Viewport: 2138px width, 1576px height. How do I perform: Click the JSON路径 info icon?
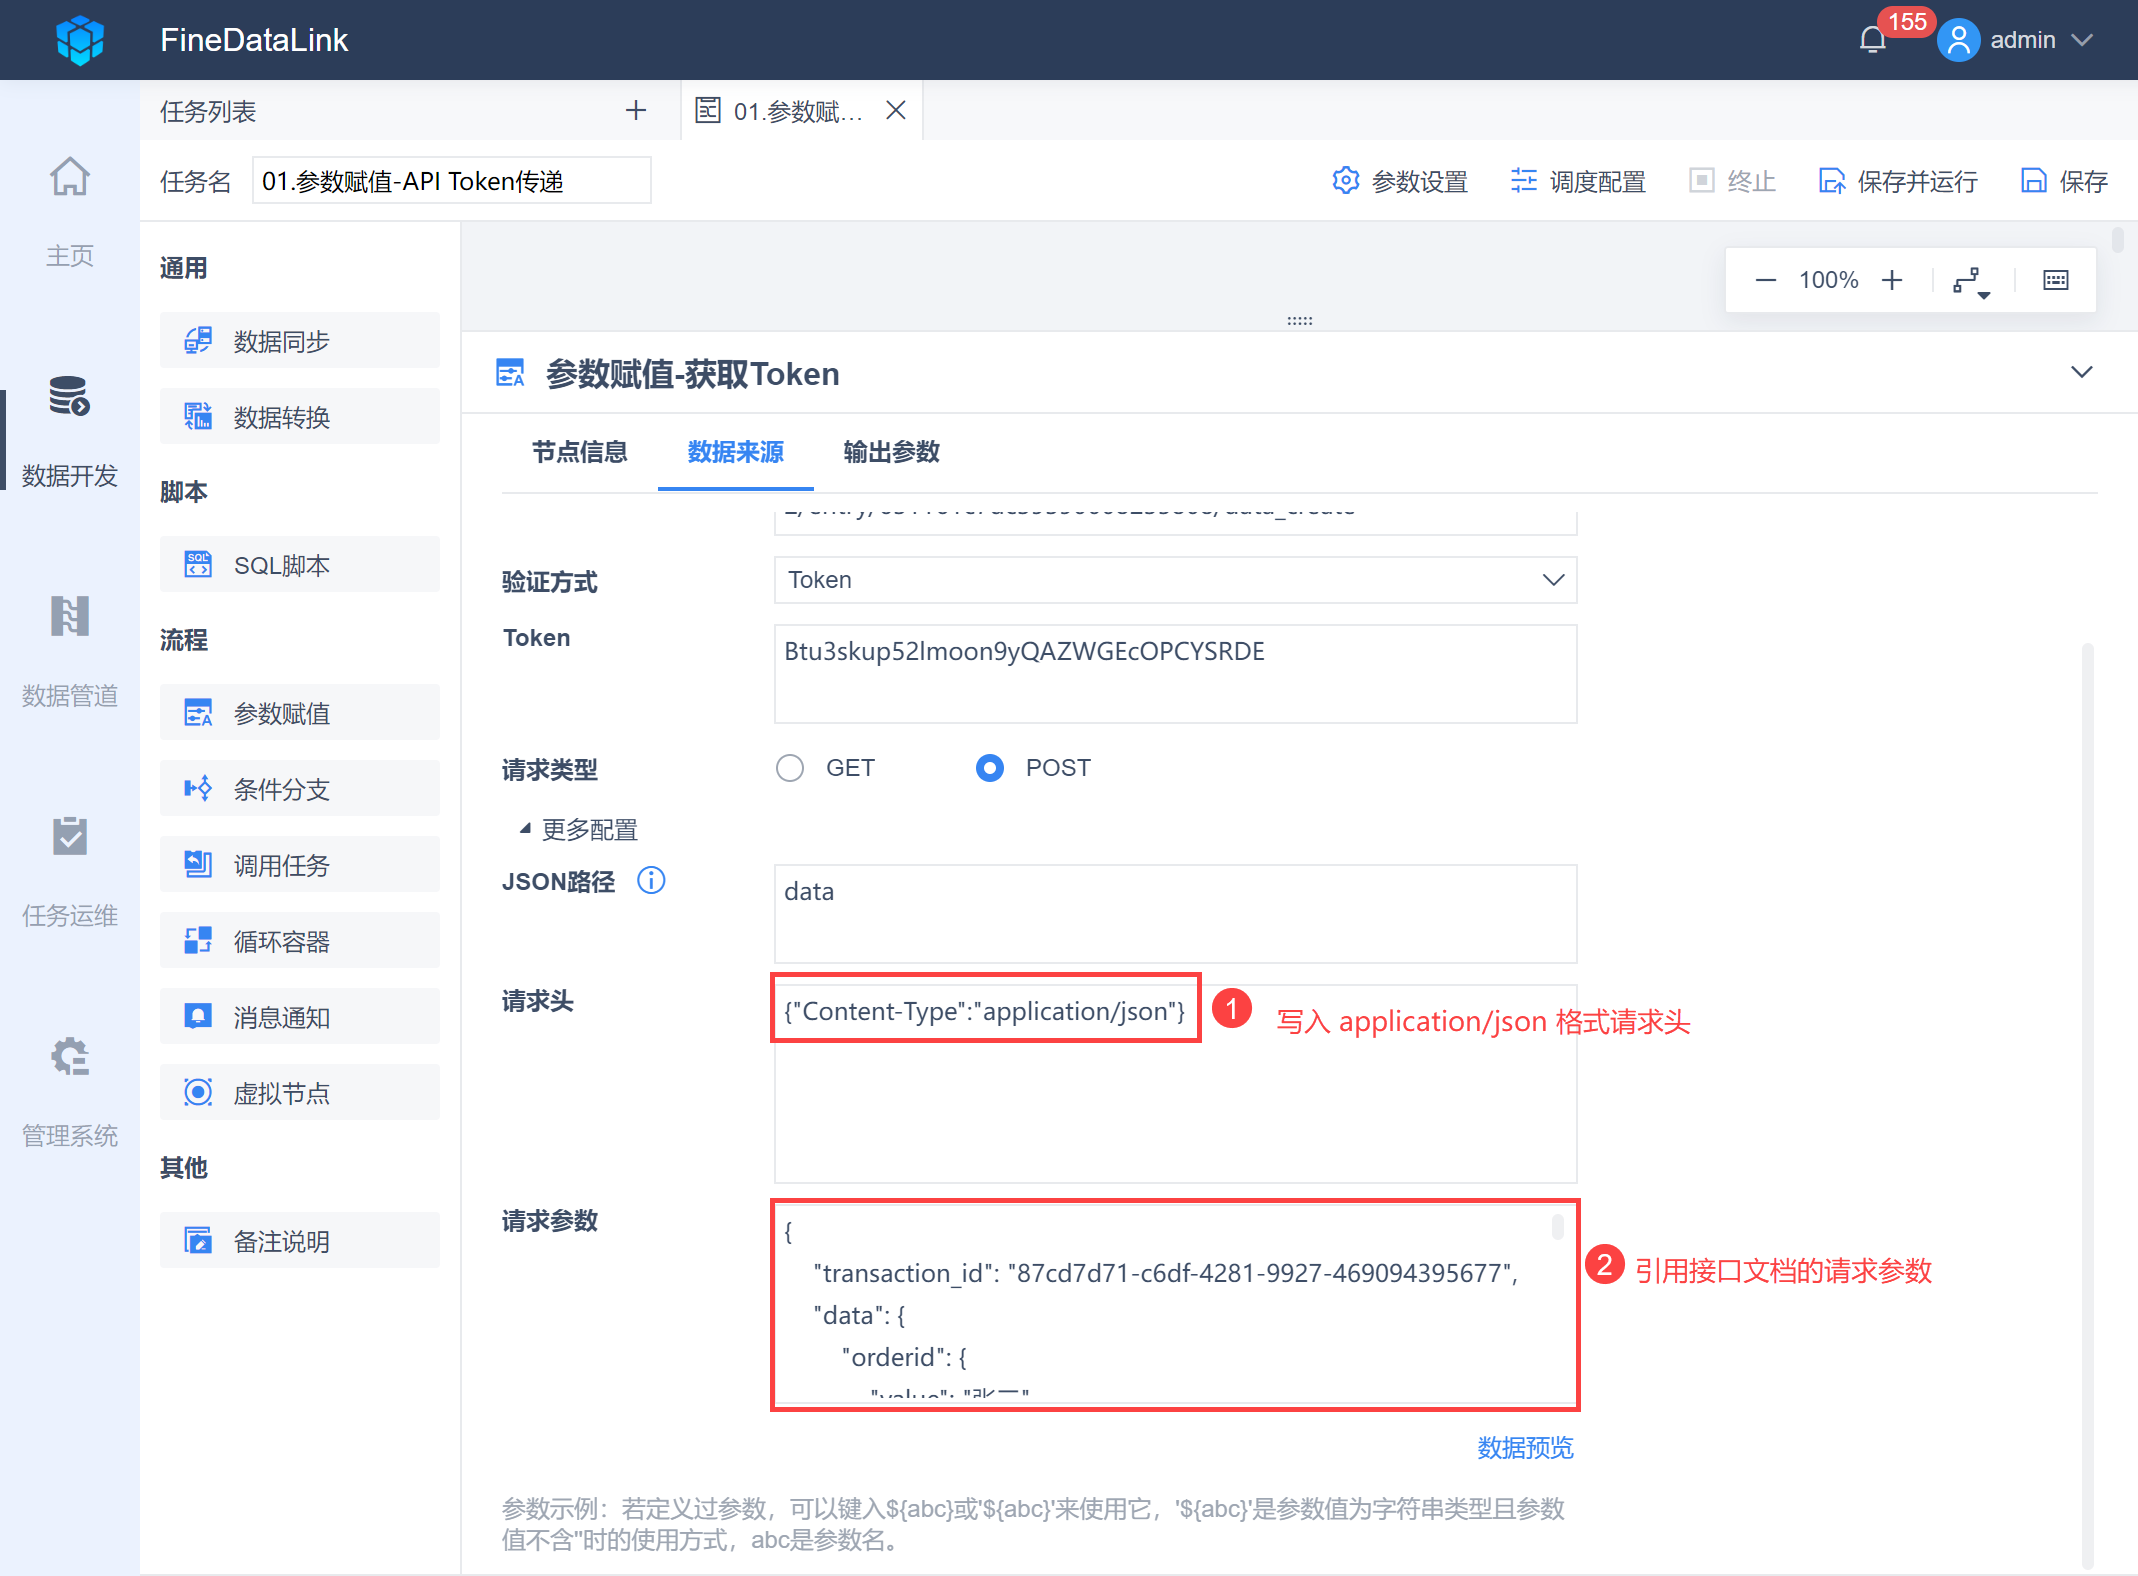click(x=651, y=881)
